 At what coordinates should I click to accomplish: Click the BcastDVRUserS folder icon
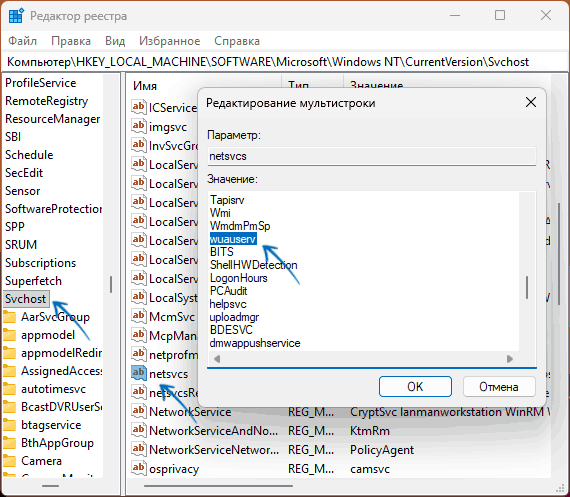(10, 407)
